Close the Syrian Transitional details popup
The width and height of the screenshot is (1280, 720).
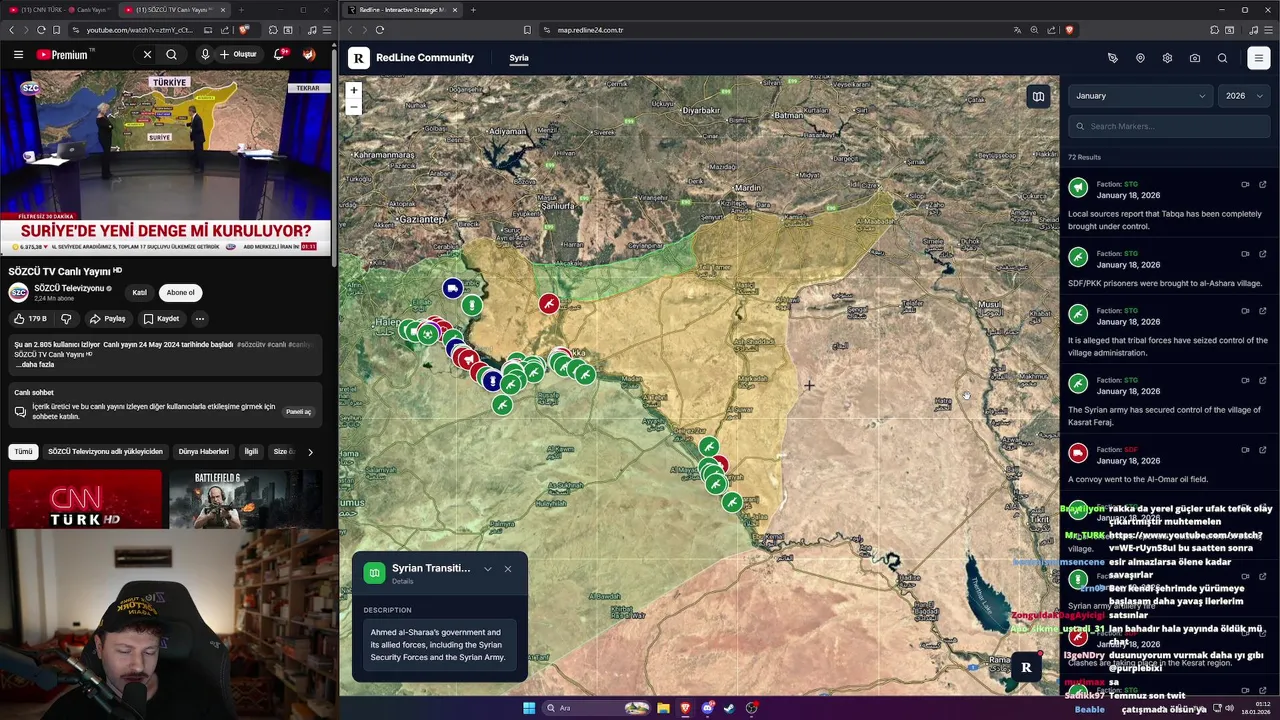coord(507,569)
